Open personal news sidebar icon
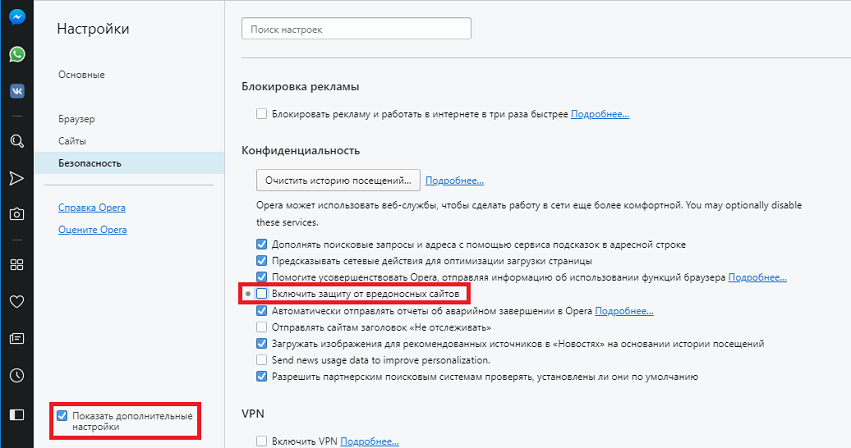 17,339
